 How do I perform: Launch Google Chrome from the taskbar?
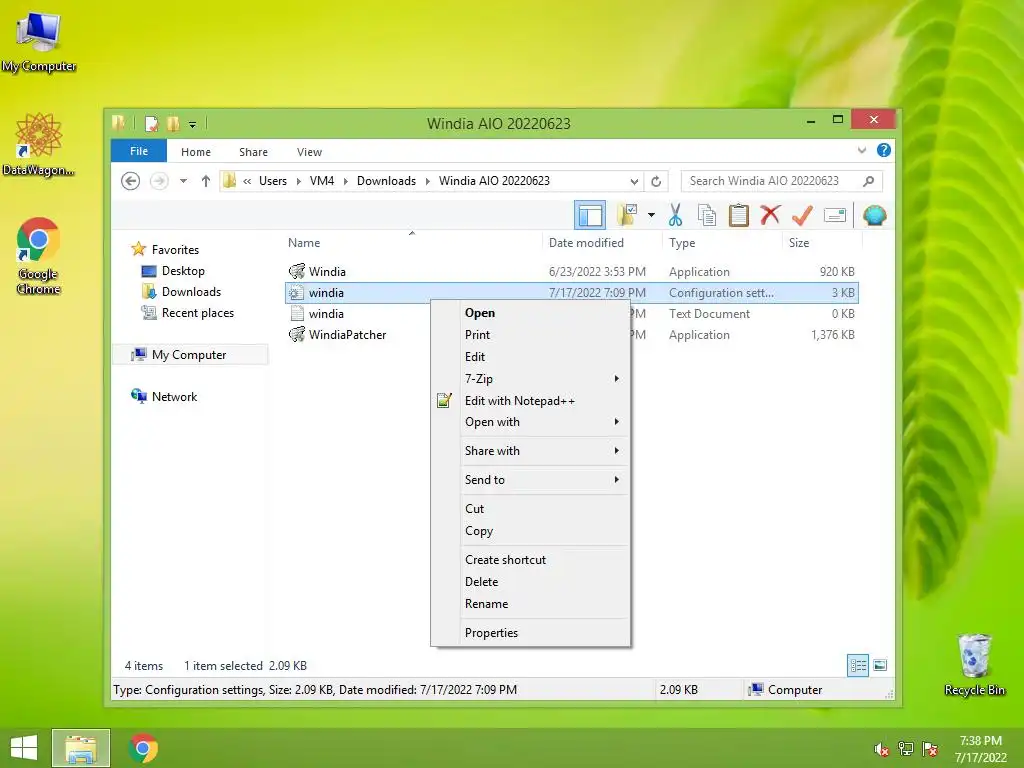(x=144, y=748)
